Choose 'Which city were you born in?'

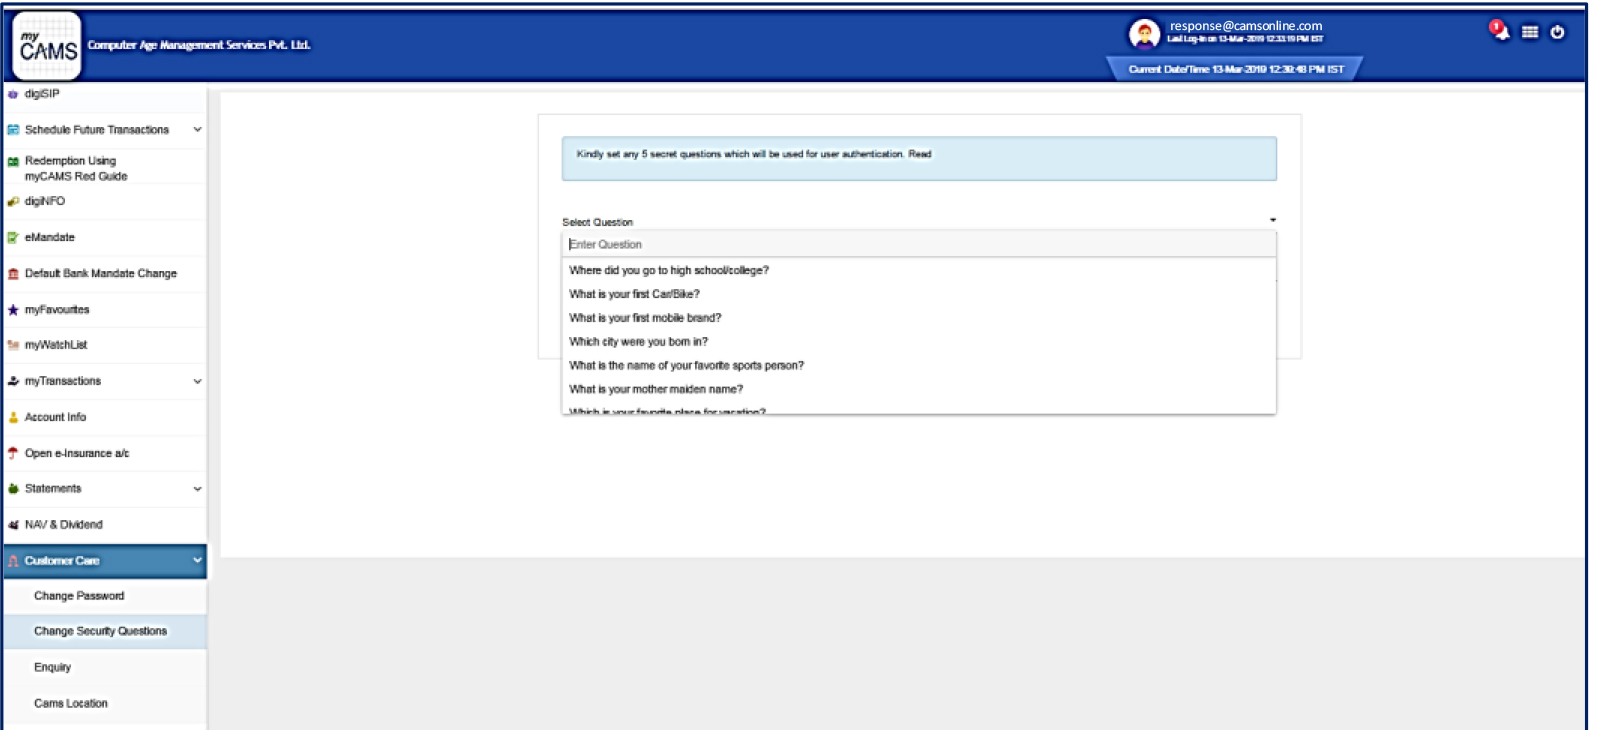[x=638, y=342]
